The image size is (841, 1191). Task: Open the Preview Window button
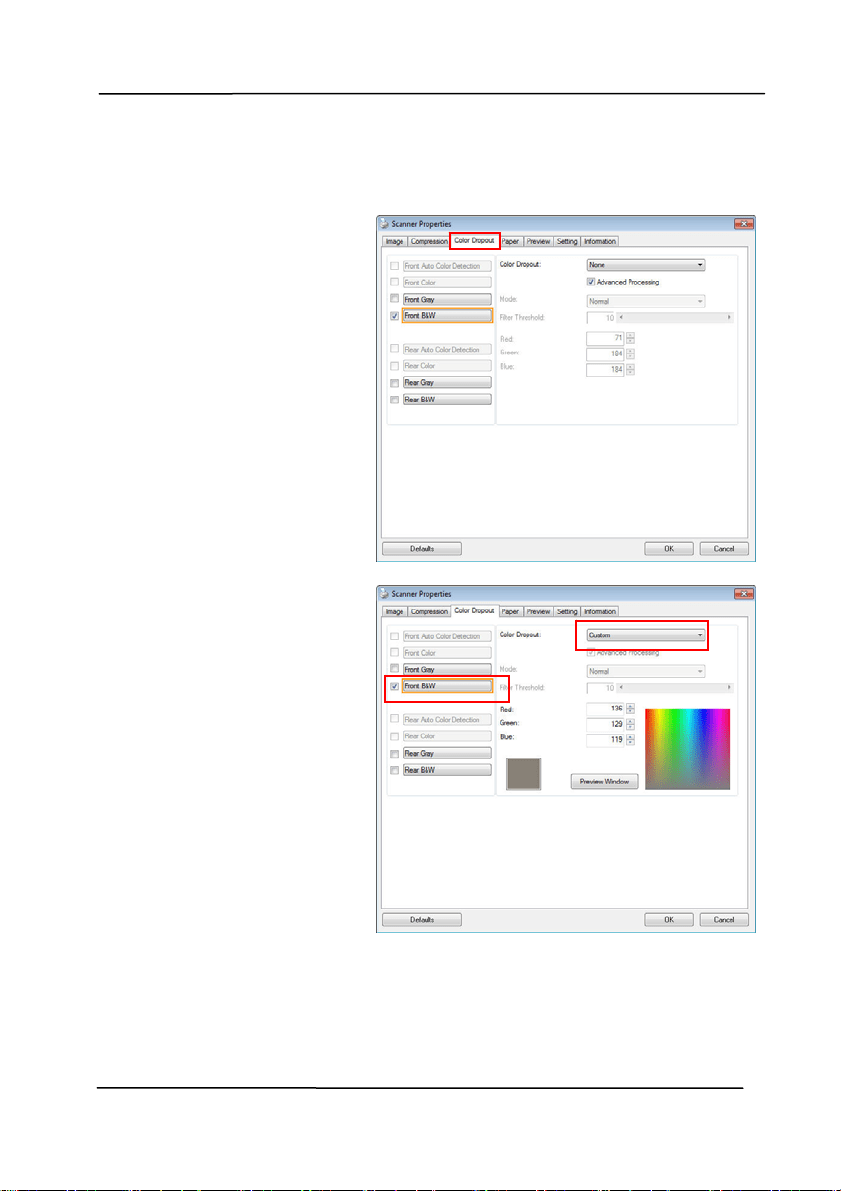pos(605,782)
